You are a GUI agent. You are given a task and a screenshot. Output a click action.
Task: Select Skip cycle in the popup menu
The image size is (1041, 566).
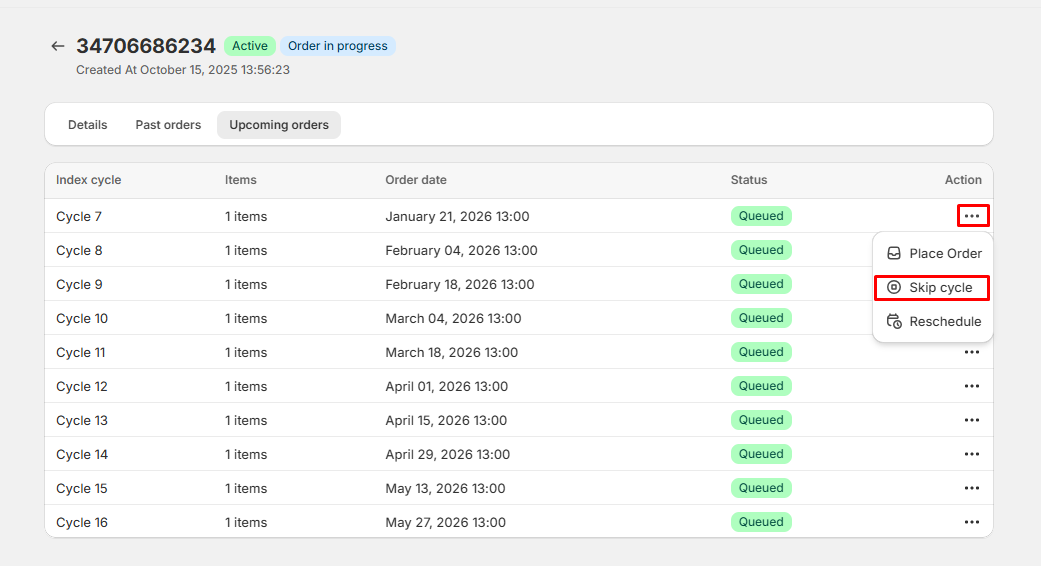932,288
